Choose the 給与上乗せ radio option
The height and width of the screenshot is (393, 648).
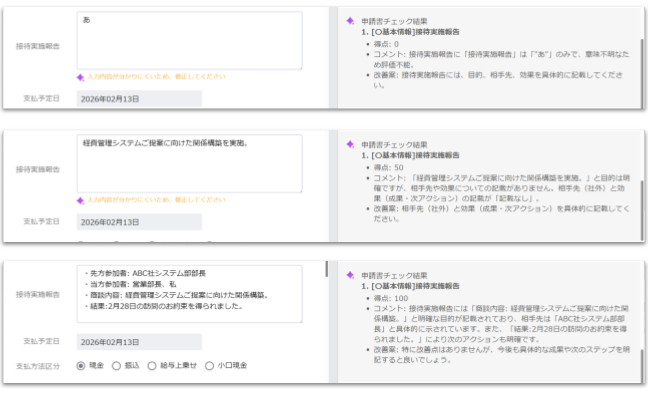(152, 366)
